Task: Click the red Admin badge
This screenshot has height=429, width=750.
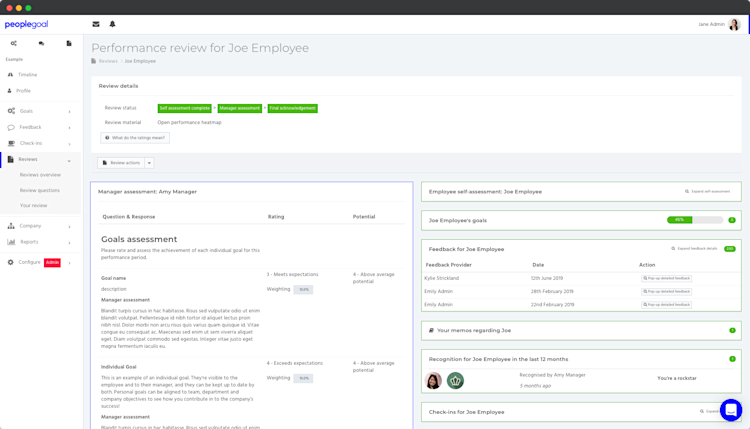Action: (52, 263)
